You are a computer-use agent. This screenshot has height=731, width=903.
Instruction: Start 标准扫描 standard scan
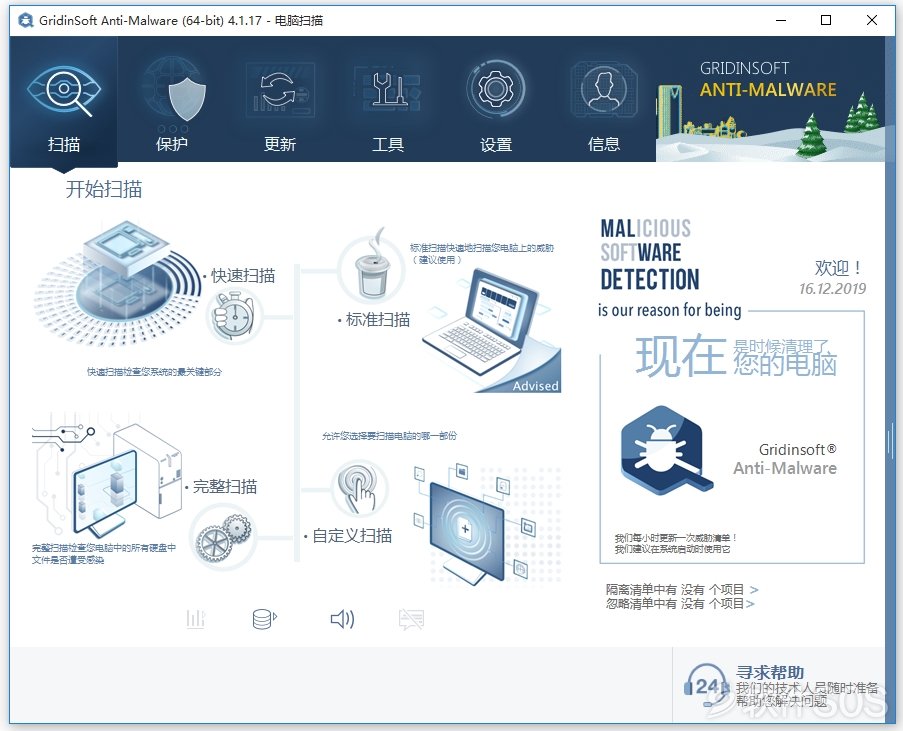pyautogui.click(x=377, y=319)
